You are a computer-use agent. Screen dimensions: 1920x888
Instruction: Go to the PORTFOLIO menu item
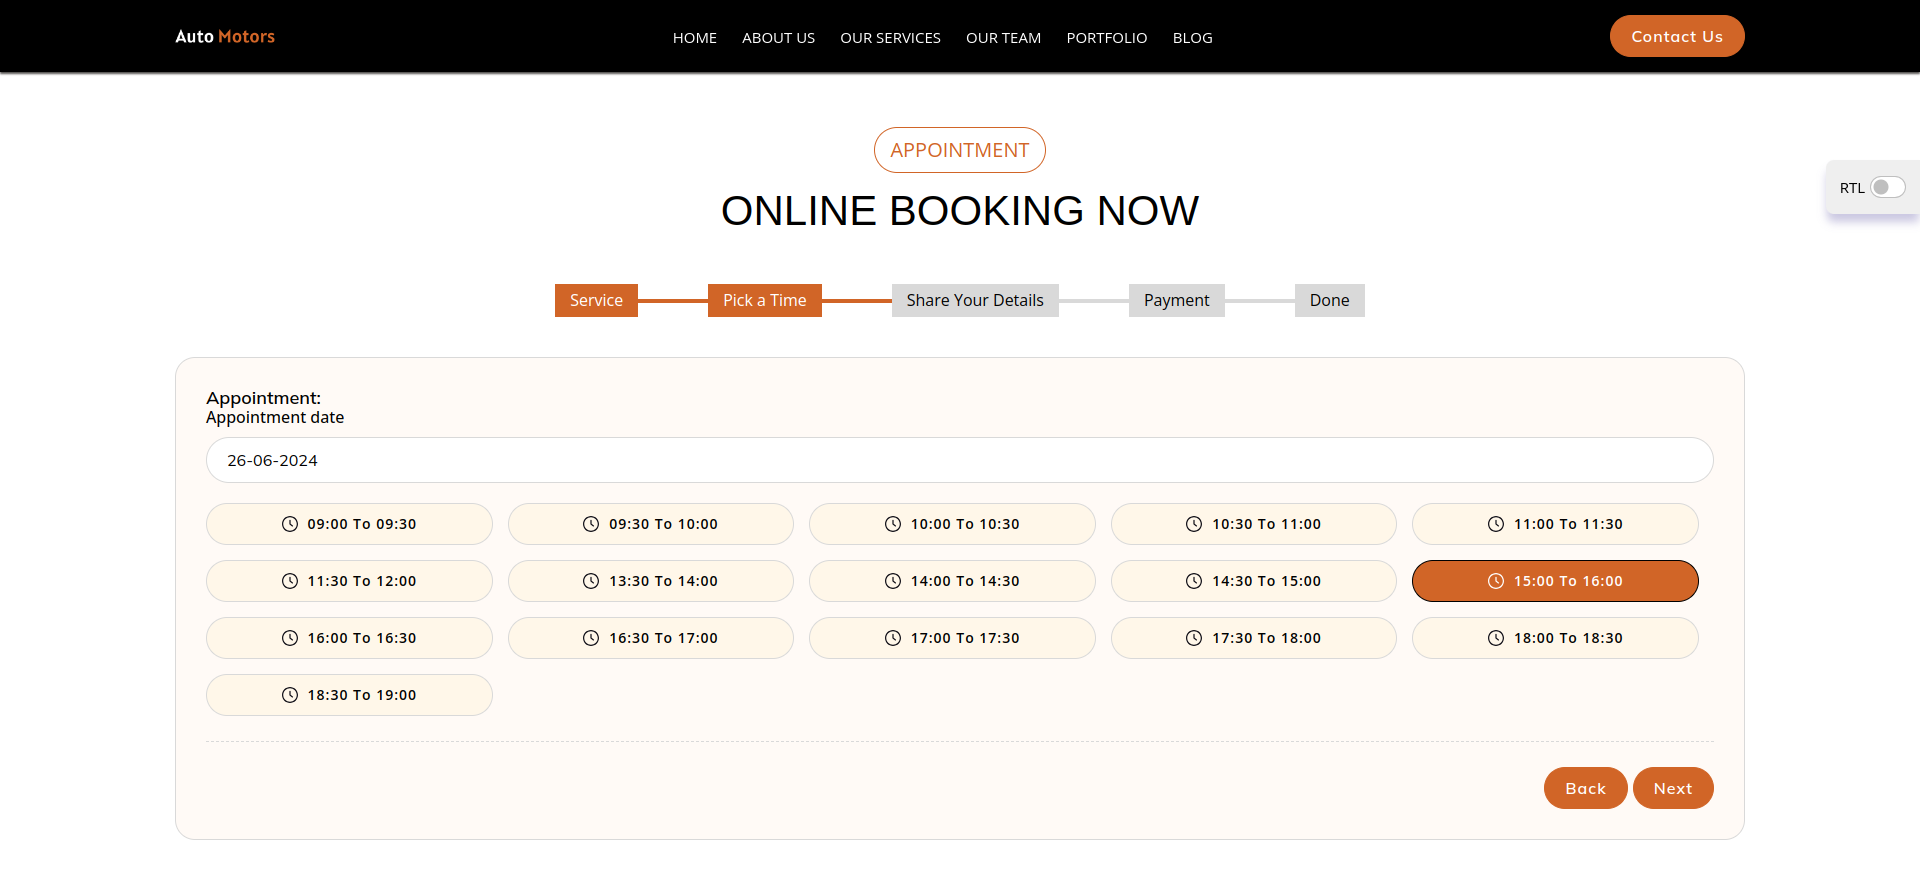1106,38
